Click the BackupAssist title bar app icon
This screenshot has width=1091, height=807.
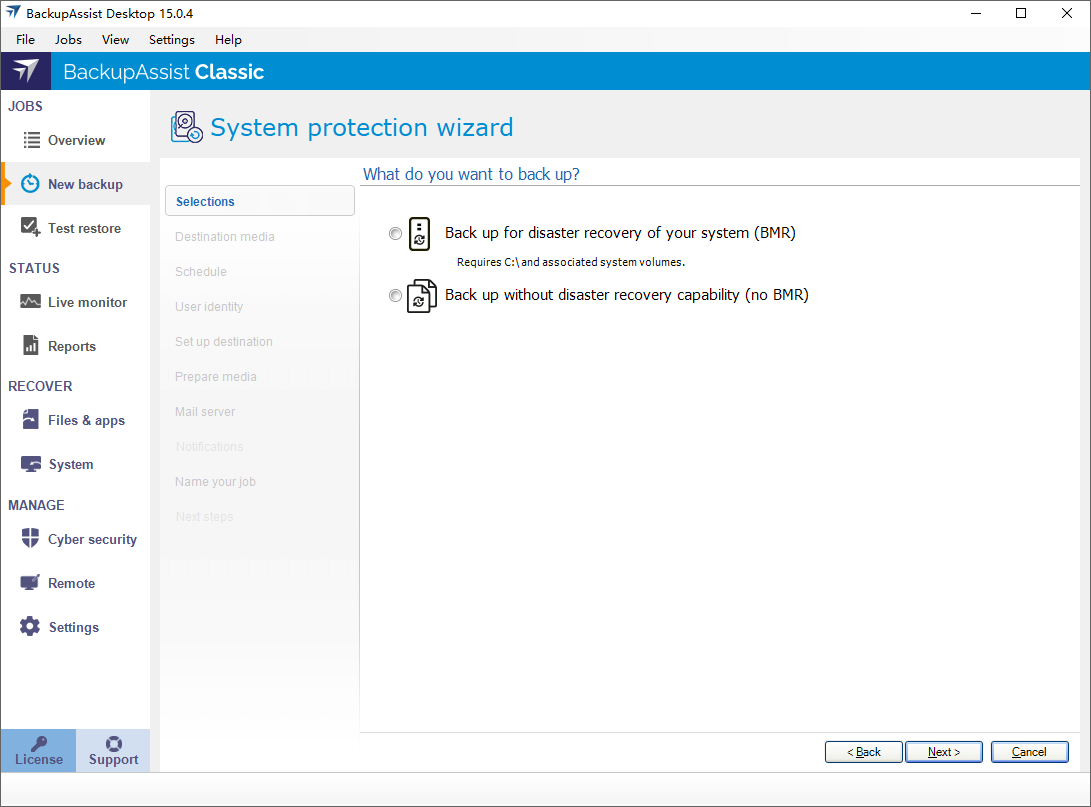[x=13, y=13]
